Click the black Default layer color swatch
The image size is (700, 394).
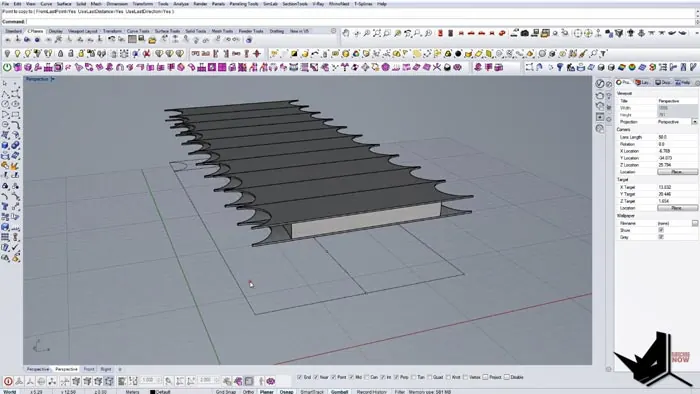[152, 392]
